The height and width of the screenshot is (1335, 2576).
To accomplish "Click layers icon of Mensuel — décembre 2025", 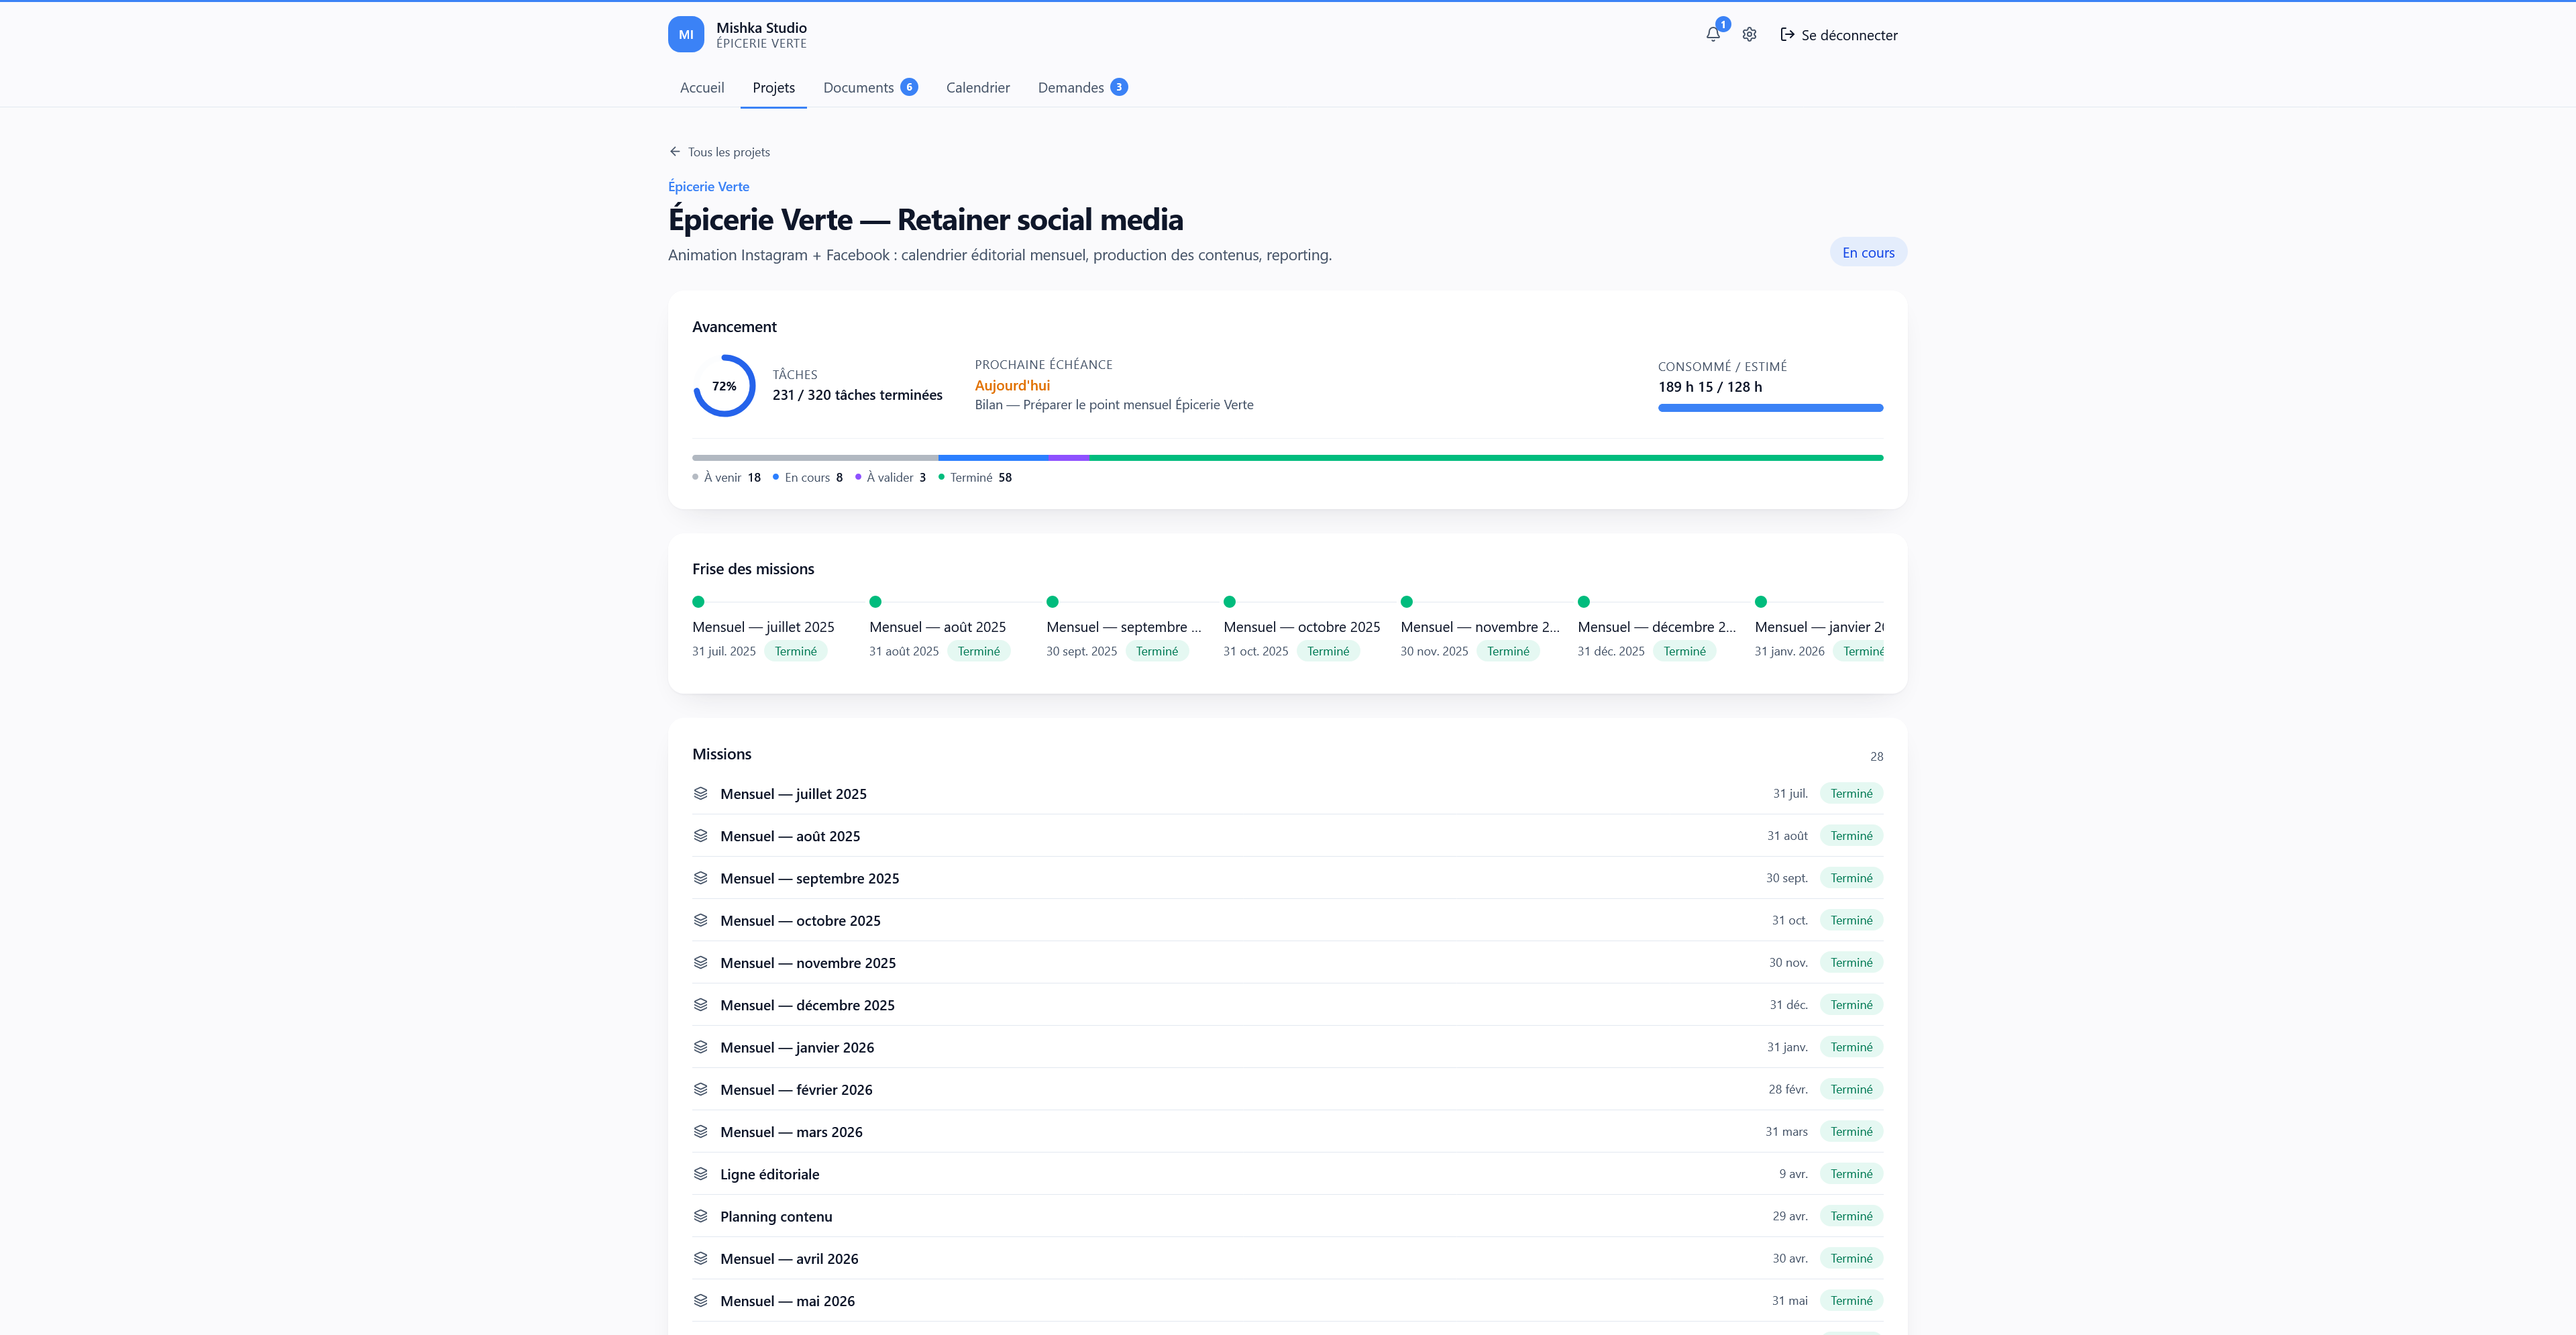I will pos(701,1004).
